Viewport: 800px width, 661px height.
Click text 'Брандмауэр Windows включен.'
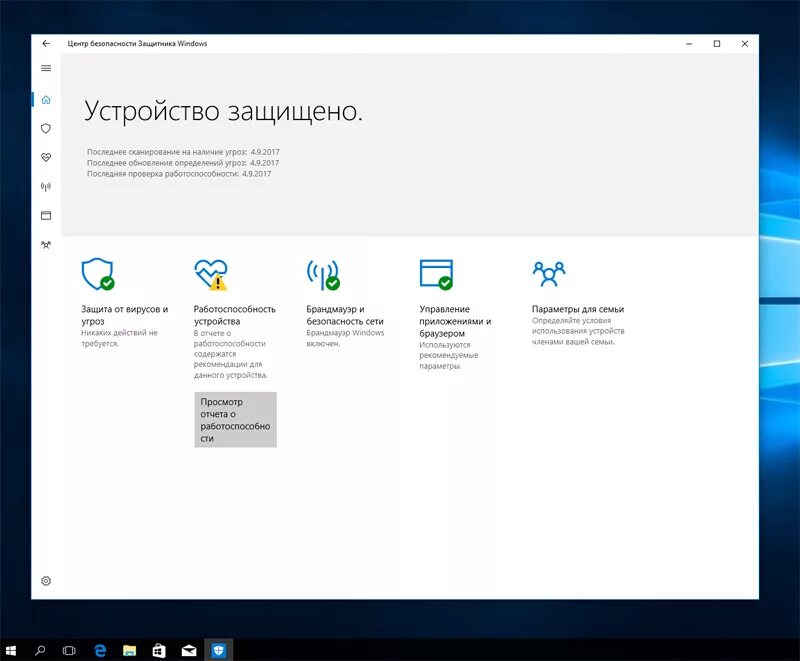[x=345, y=338]
